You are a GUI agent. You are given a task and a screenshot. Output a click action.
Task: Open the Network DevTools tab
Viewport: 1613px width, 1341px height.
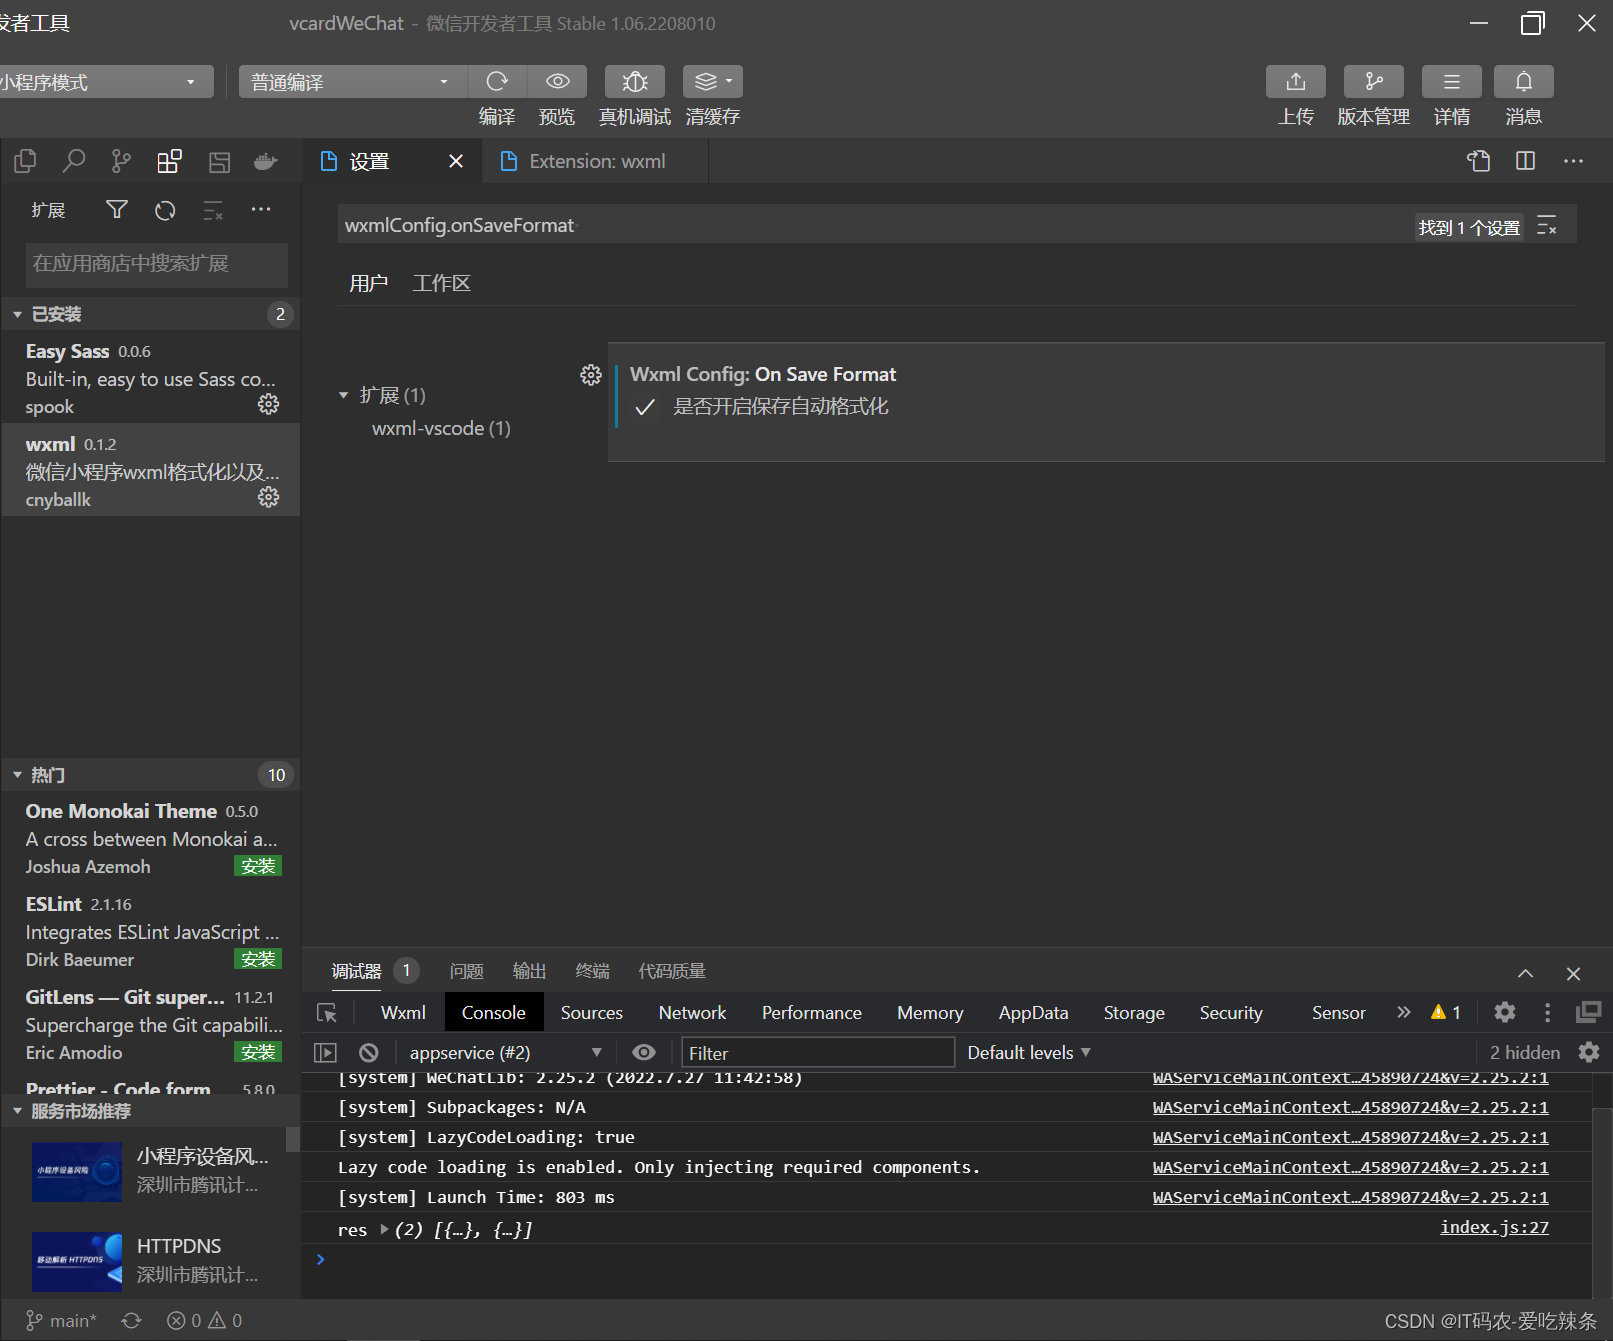pyautogui.click(x=692, y=1013)
